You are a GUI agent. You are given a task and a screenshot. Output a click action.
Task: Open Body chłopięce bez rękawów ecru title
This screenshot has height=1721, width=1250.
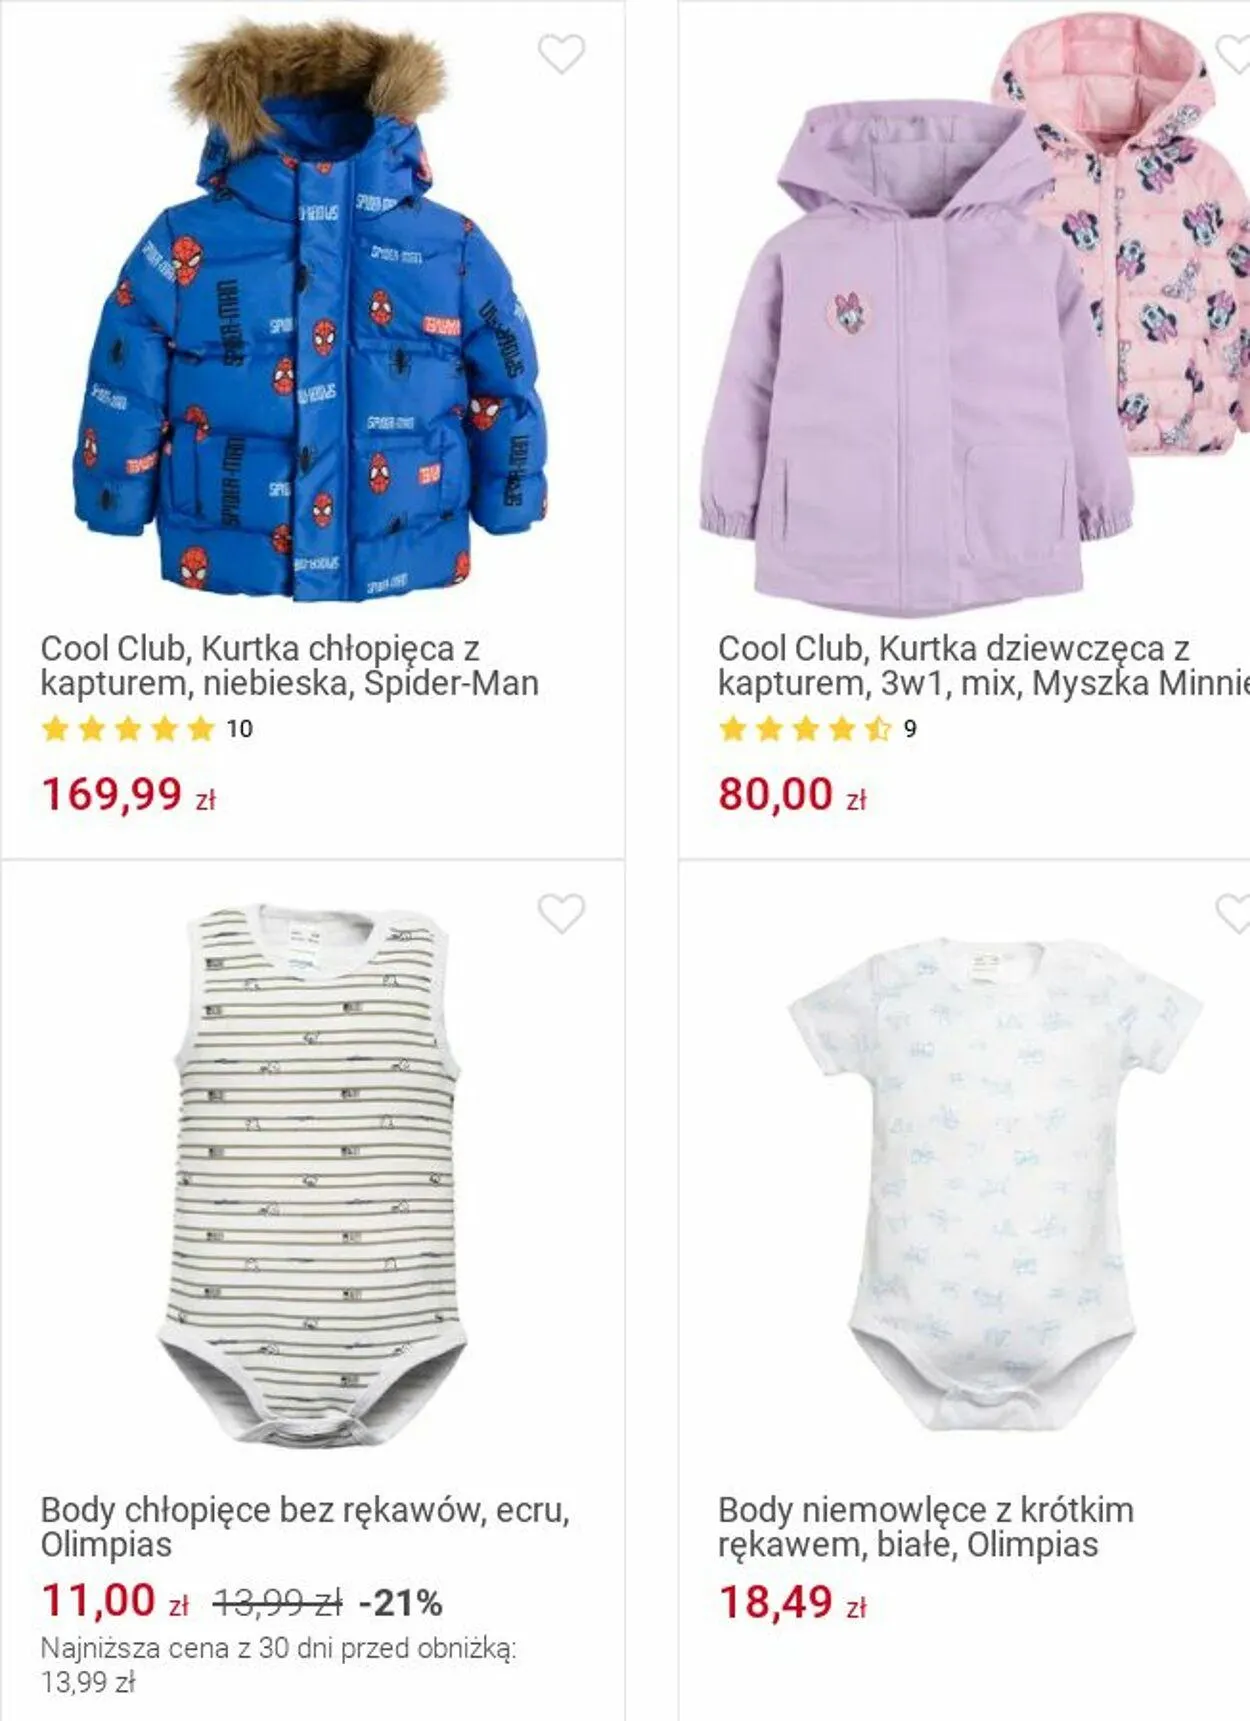(x=305, y=1527)
